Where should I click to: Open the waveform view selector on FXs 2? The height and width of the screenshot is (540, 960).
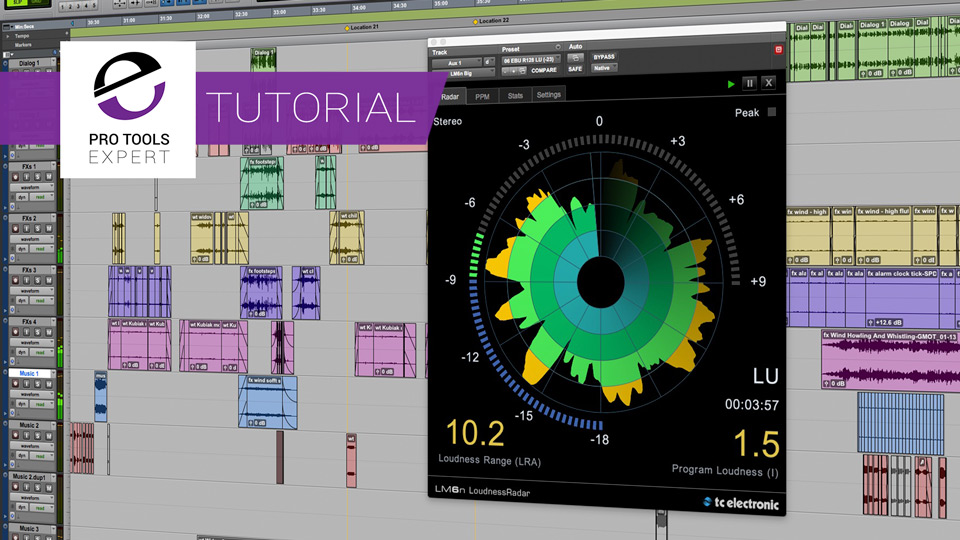pos(32,239)
